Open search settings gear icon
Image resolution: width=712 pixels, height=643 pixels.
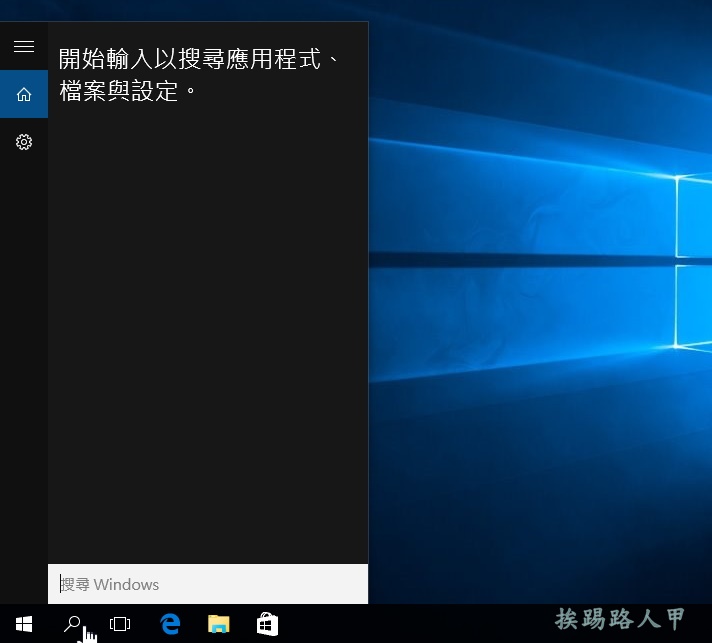coord(24,142)
